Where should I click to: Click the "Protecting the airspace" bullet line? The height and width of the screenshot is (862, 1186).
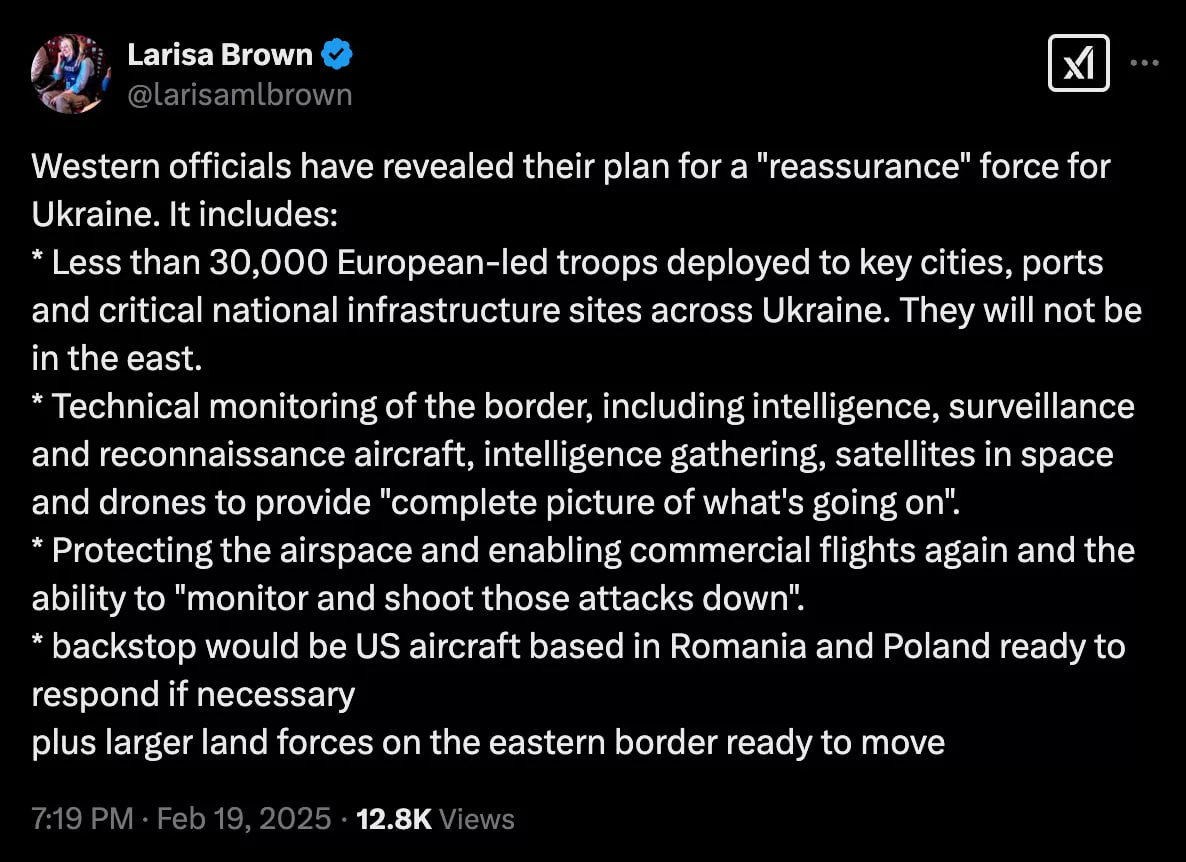pos(583,550)
